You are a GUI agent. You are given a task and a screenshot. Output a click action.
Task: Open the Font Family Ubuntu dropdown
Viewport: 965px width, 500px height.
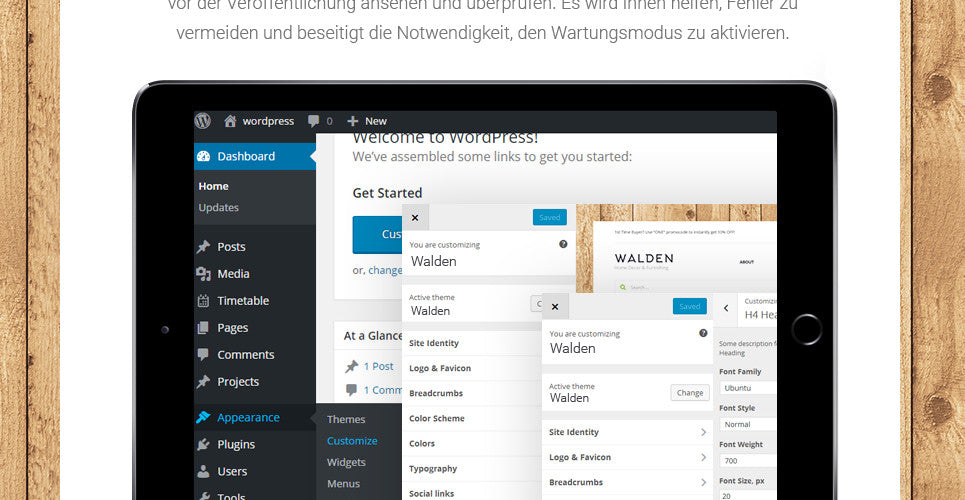click(x=748, y=388)
